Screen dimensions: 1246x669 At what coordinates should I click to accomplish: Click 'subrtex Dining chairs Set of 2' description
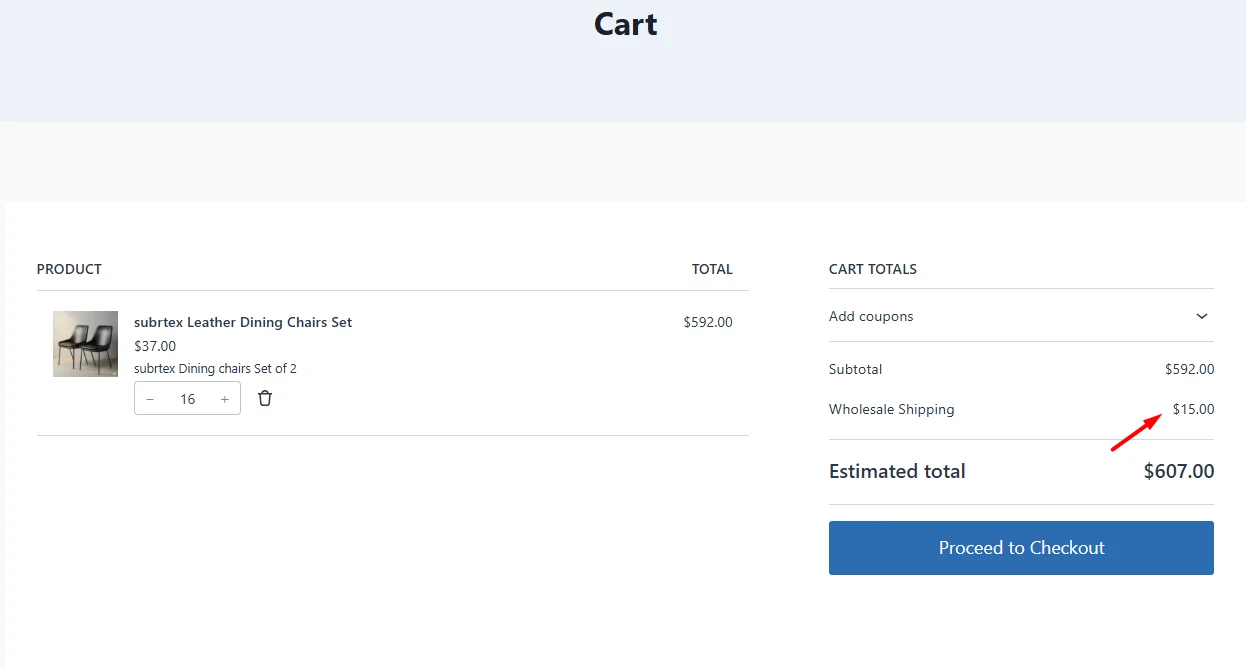pos(215,368)
